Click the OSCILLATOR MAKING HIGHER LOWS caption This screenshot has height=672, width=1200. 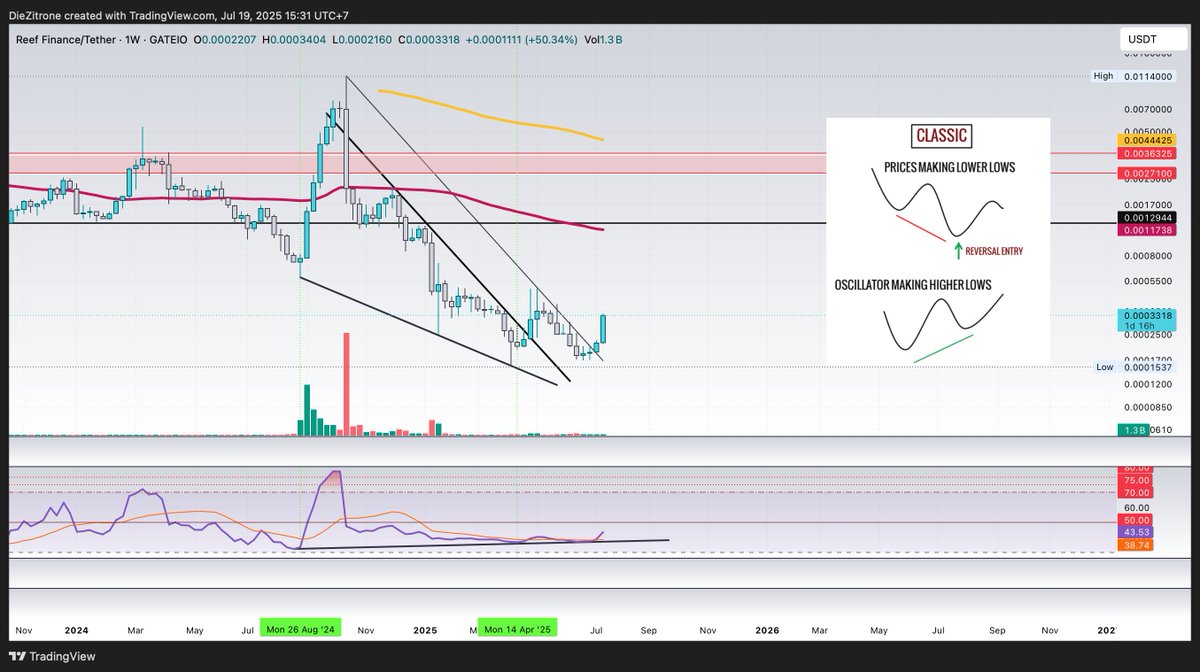(913, 285)
